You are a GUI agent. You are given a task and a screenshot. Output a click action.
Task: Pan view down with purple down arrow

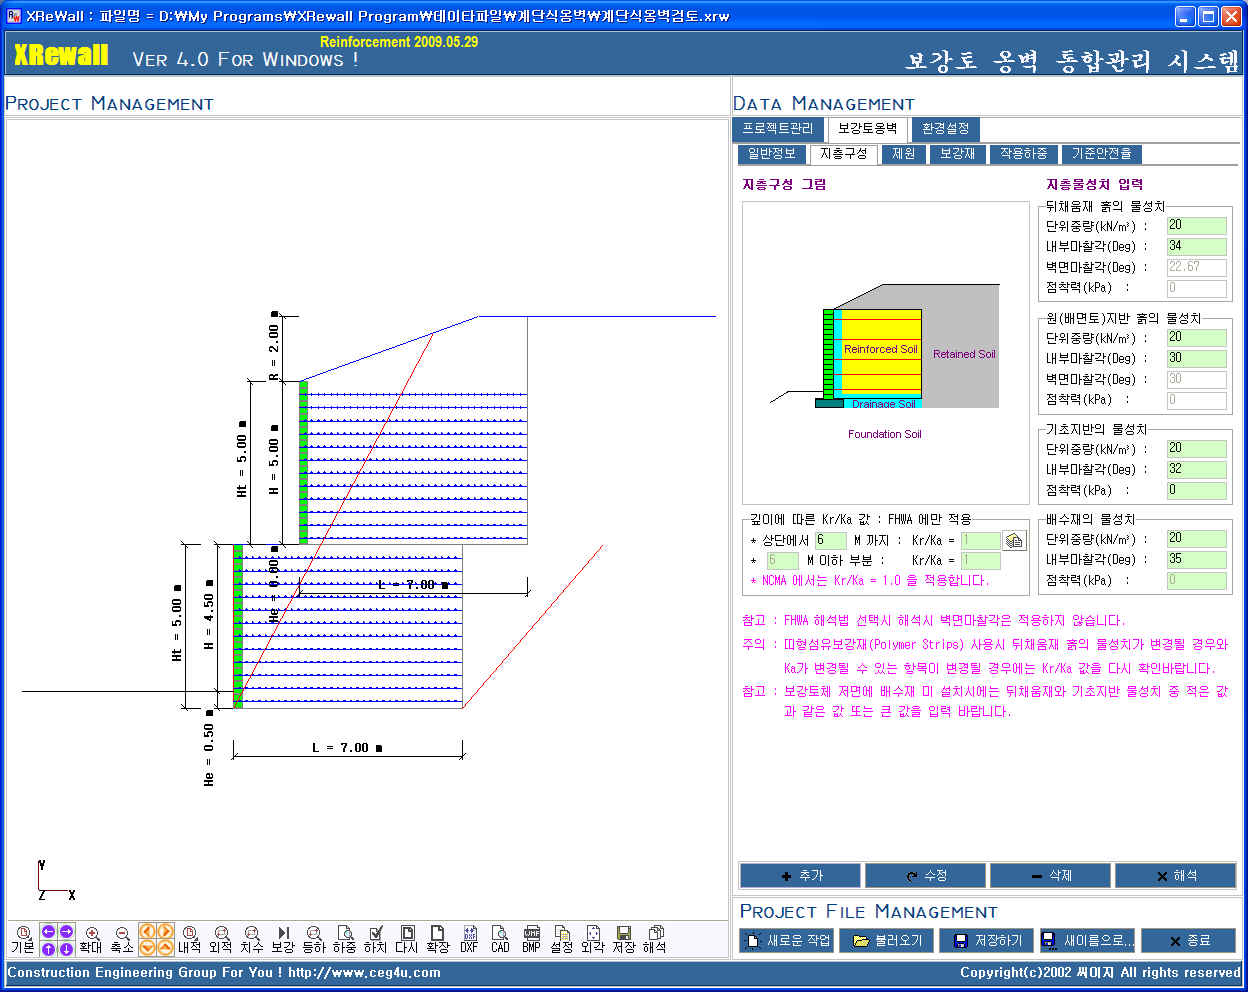pos(66,948)
